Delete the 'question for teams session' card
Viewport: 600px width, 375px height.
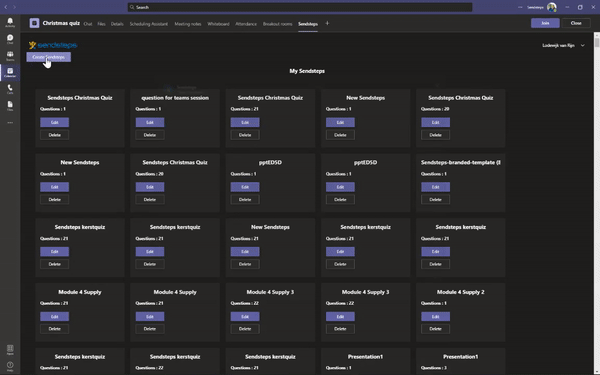click(x=150, y=135)
